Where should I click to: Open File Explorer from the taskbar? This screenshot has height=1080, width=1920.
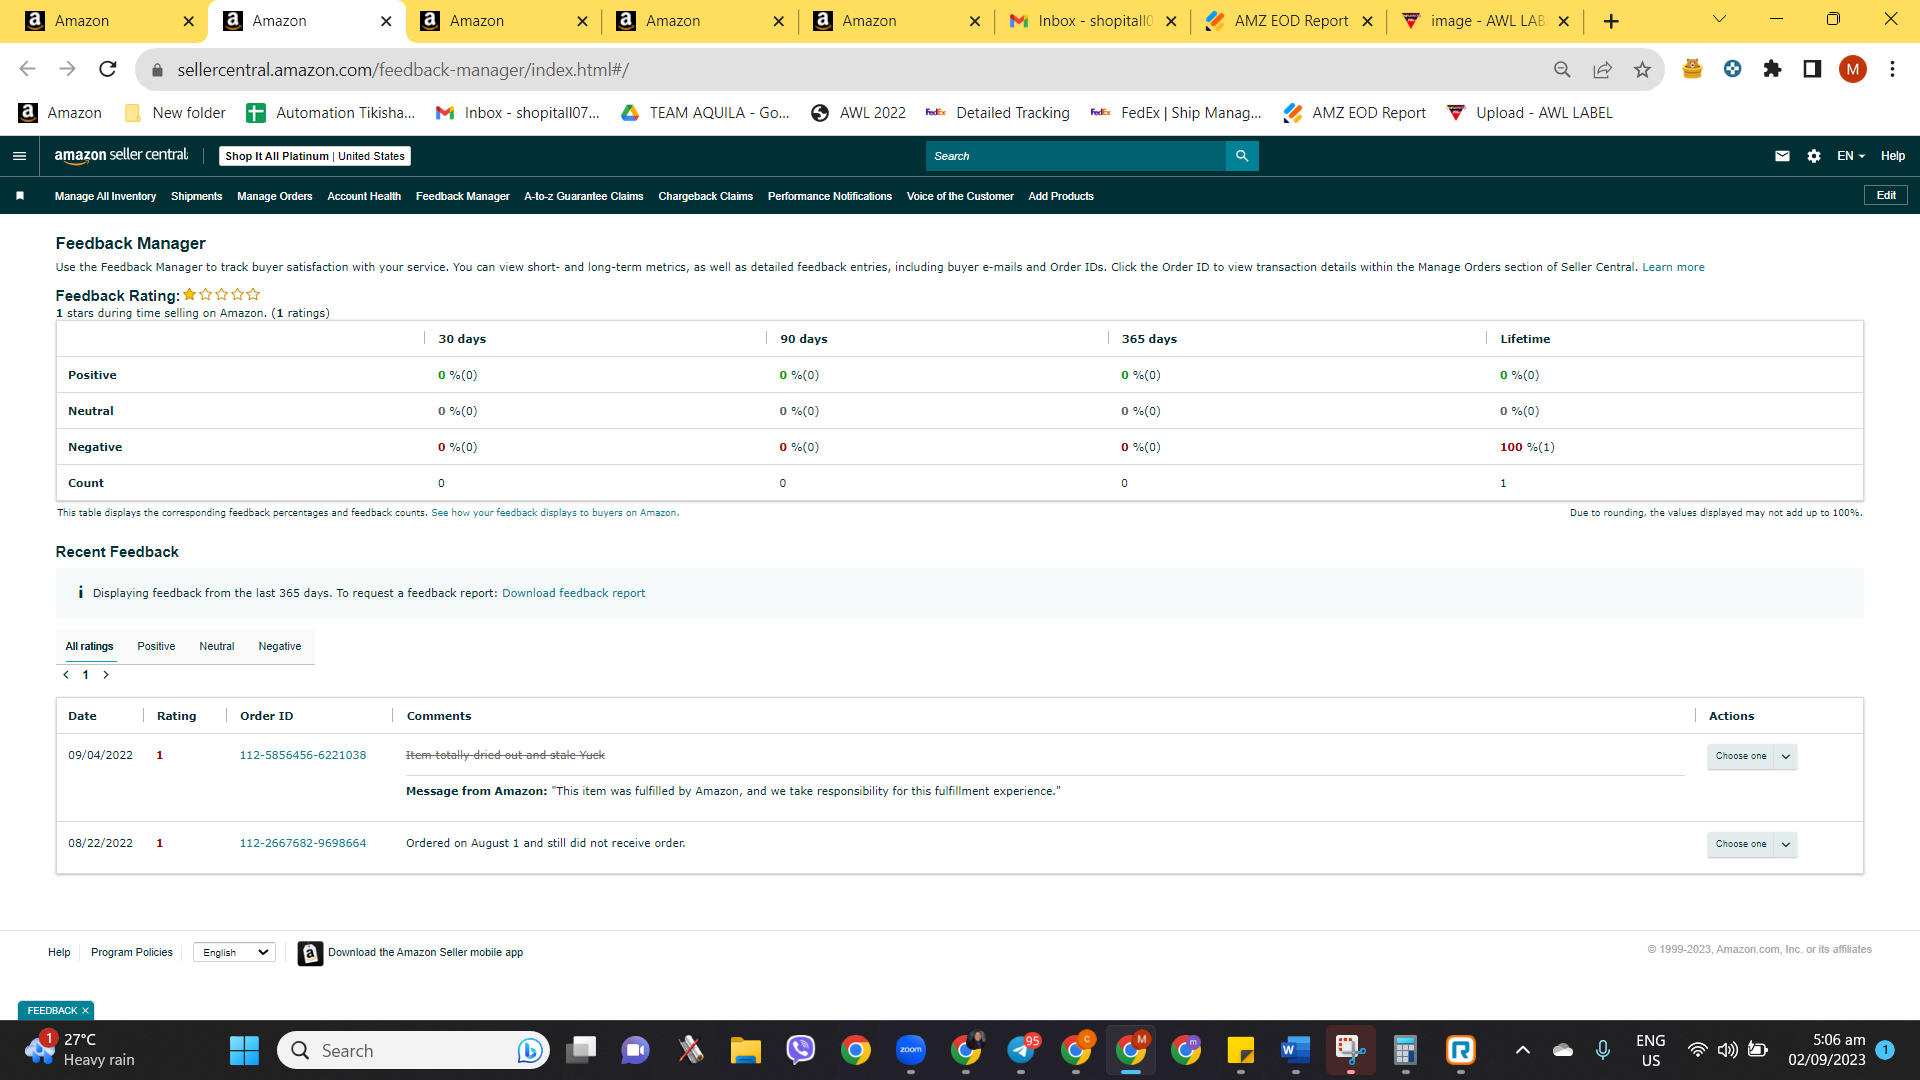point(745,1050)
